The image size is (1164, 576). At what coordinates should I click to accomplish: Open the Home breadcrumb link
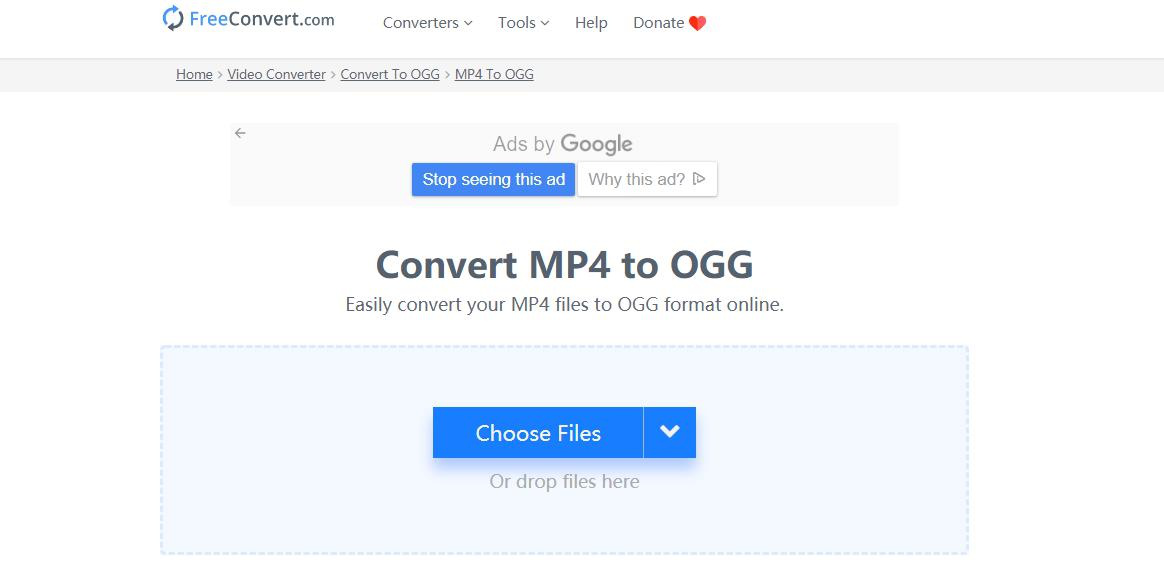tap(194, 74)
